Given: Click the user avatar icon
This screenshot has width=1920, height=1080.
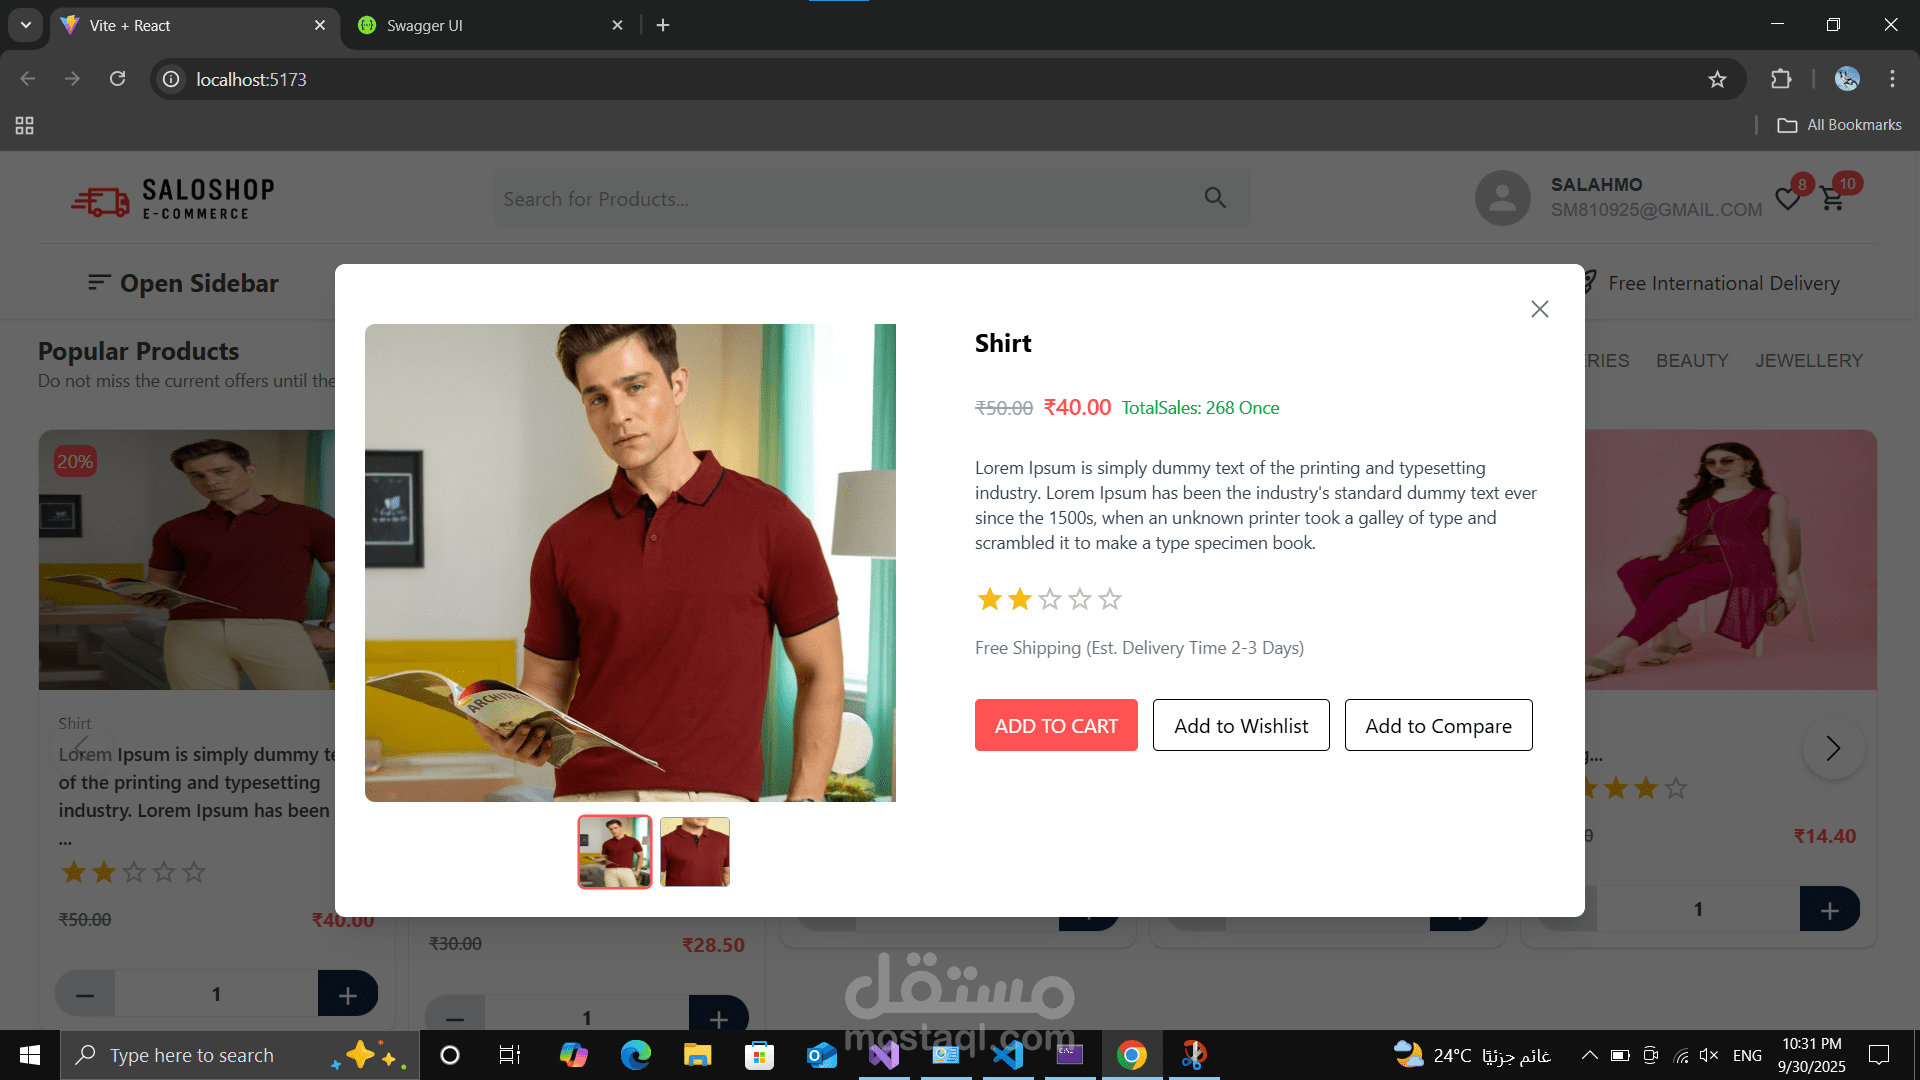Looking at the screenshot, I should (1502, 198).
